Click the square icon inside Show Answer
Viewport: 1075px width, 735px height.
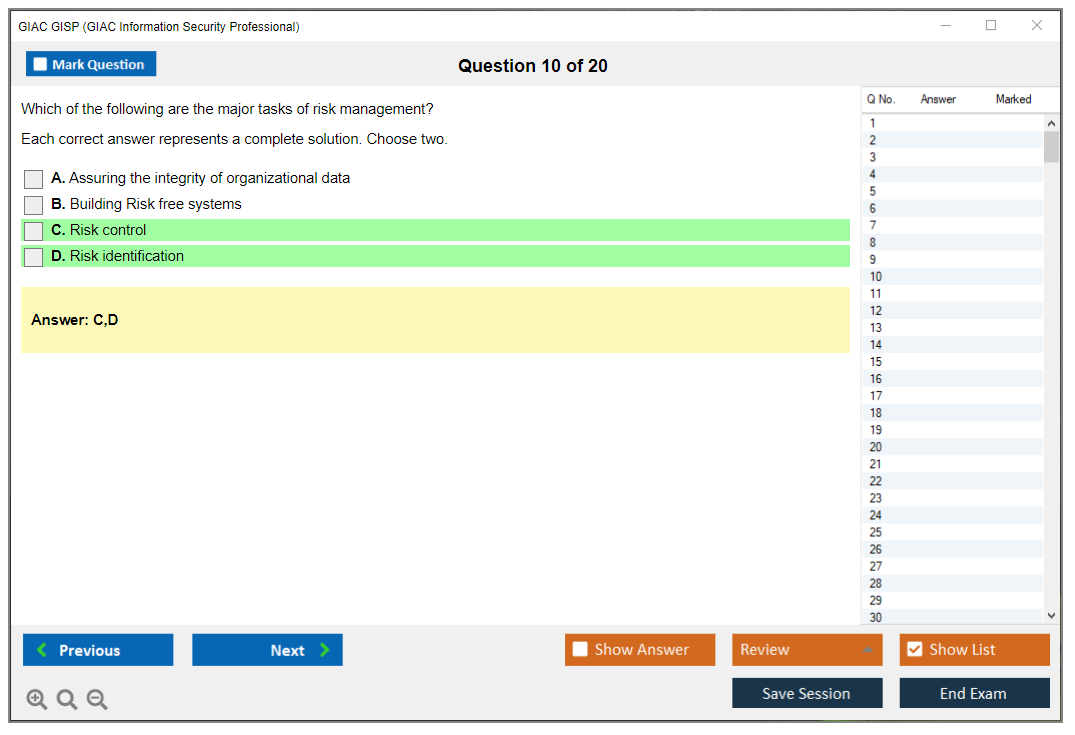(x=580, y=649)
